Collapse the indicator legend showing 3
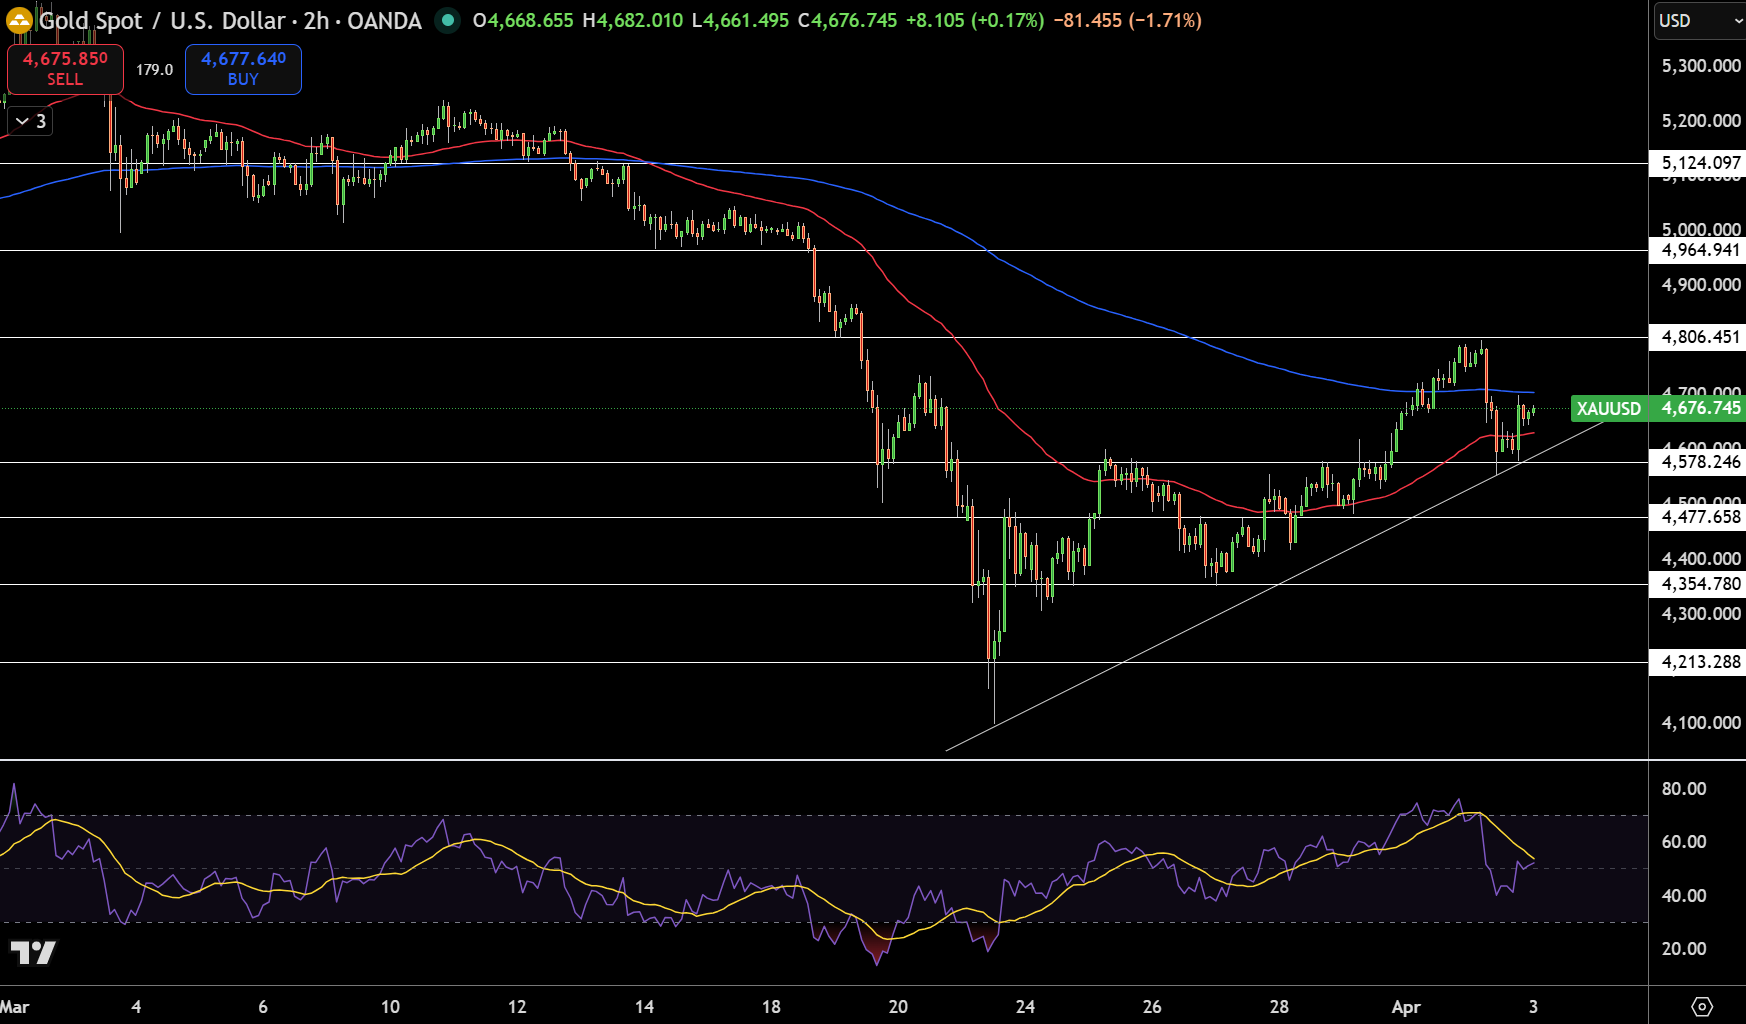The width and height of the screenshot is (1746, 1024). pyautogui.click(x=29, y=121)
